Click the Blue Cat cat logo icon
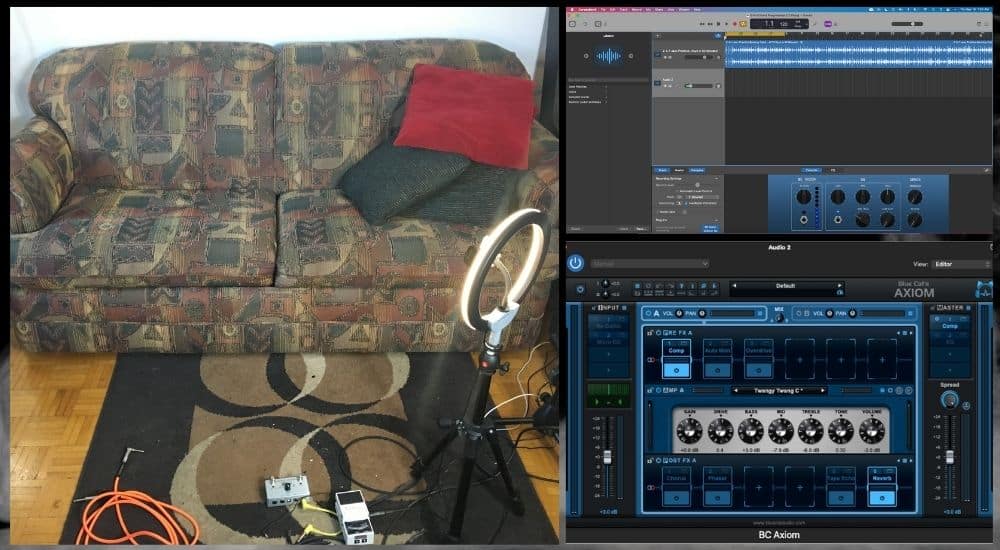 [983, 289]
